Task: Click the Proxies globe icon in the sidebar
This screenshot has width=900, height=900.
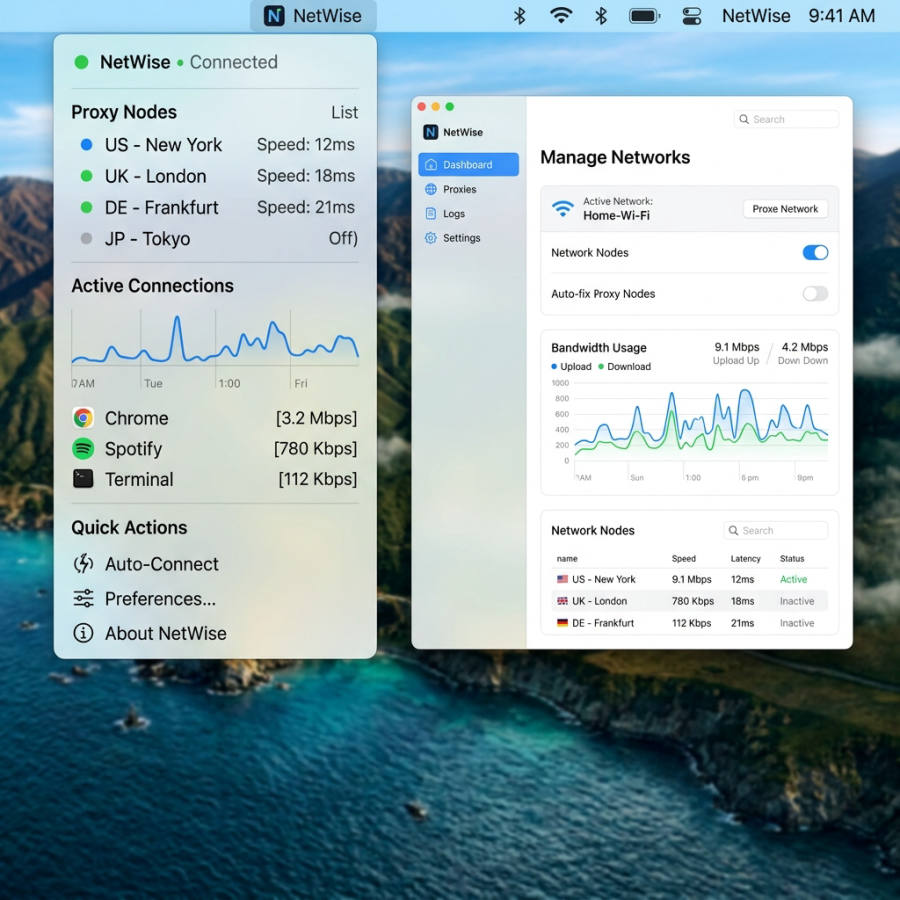Action: click(x=430, y=189)
